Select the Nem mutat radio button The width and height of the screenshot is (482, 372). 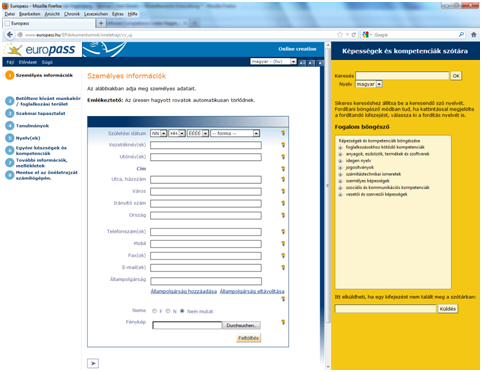point(182,311)
